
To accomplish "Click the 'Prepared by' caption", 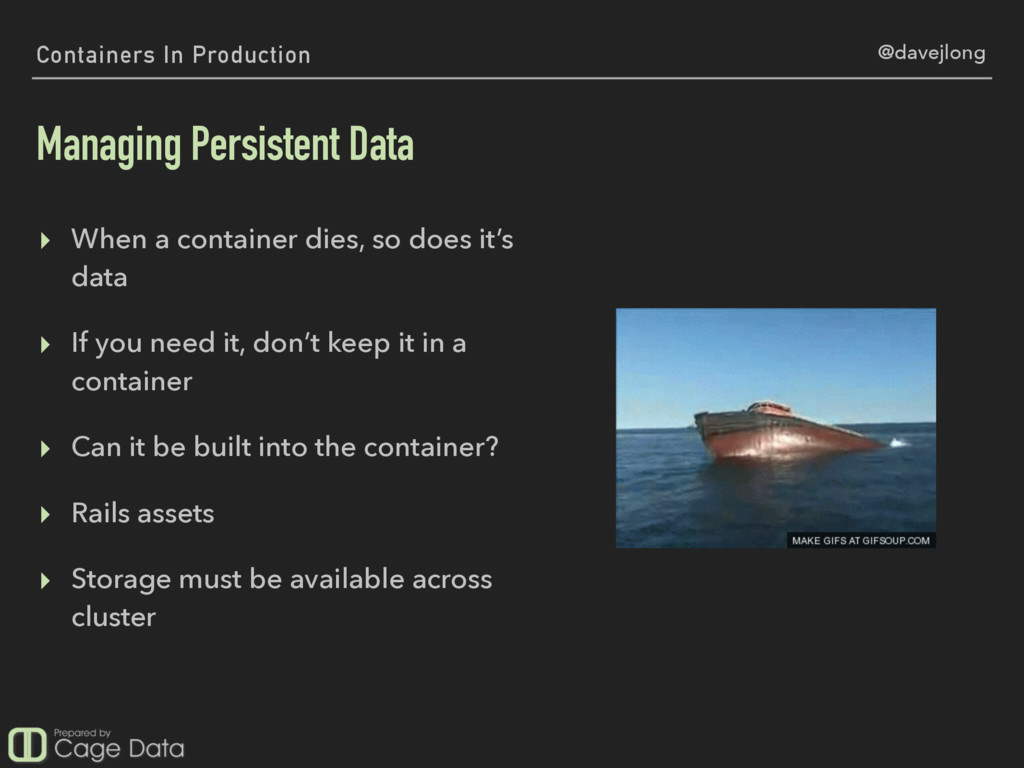I will pos(82,733).
